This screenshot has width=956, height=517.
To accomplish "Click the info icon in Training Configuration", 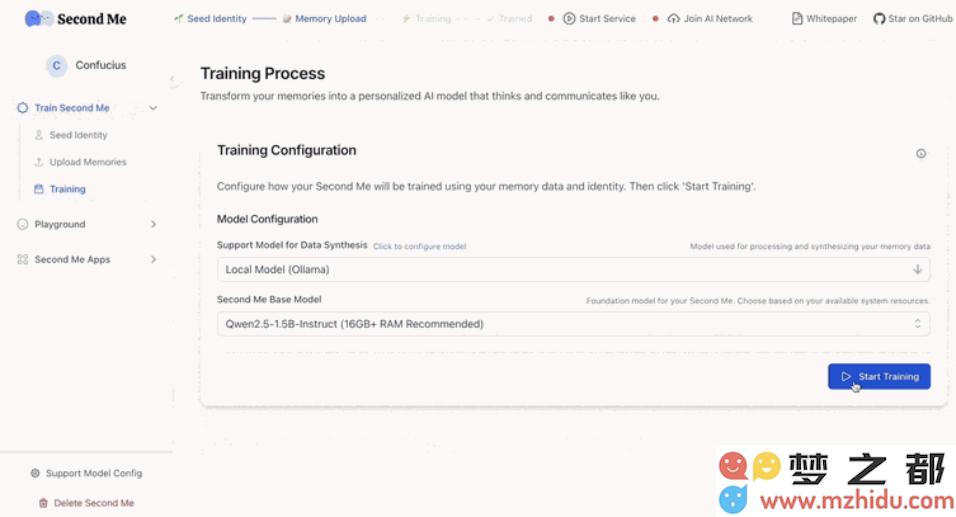I will click(921, 154).
